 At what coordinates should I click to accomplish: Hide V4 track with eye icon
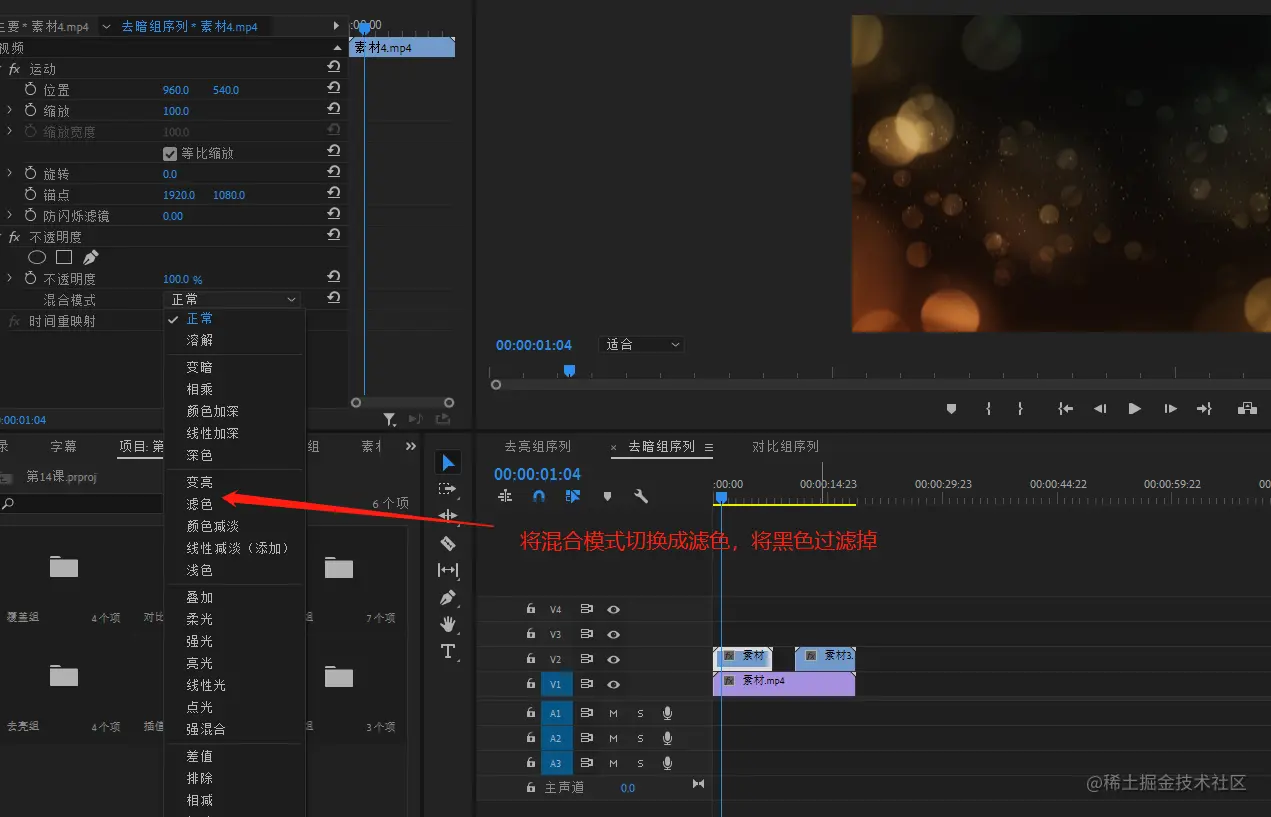coord(614,609)
